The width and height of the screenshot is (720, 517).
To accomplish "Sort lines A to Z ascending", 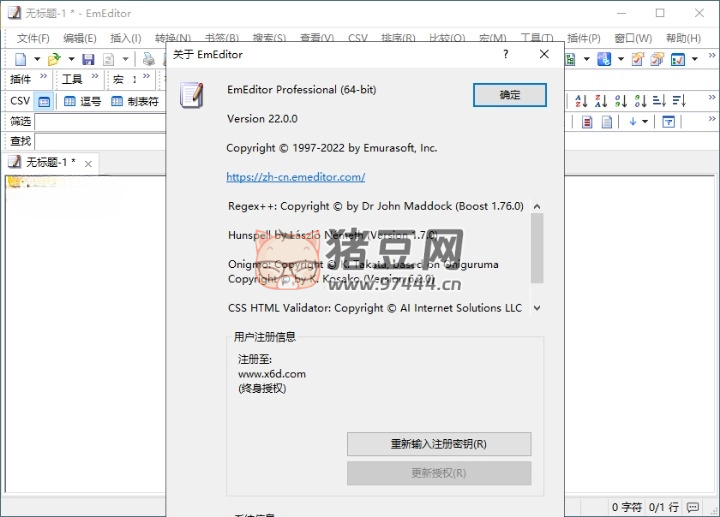I will [582, 101].
